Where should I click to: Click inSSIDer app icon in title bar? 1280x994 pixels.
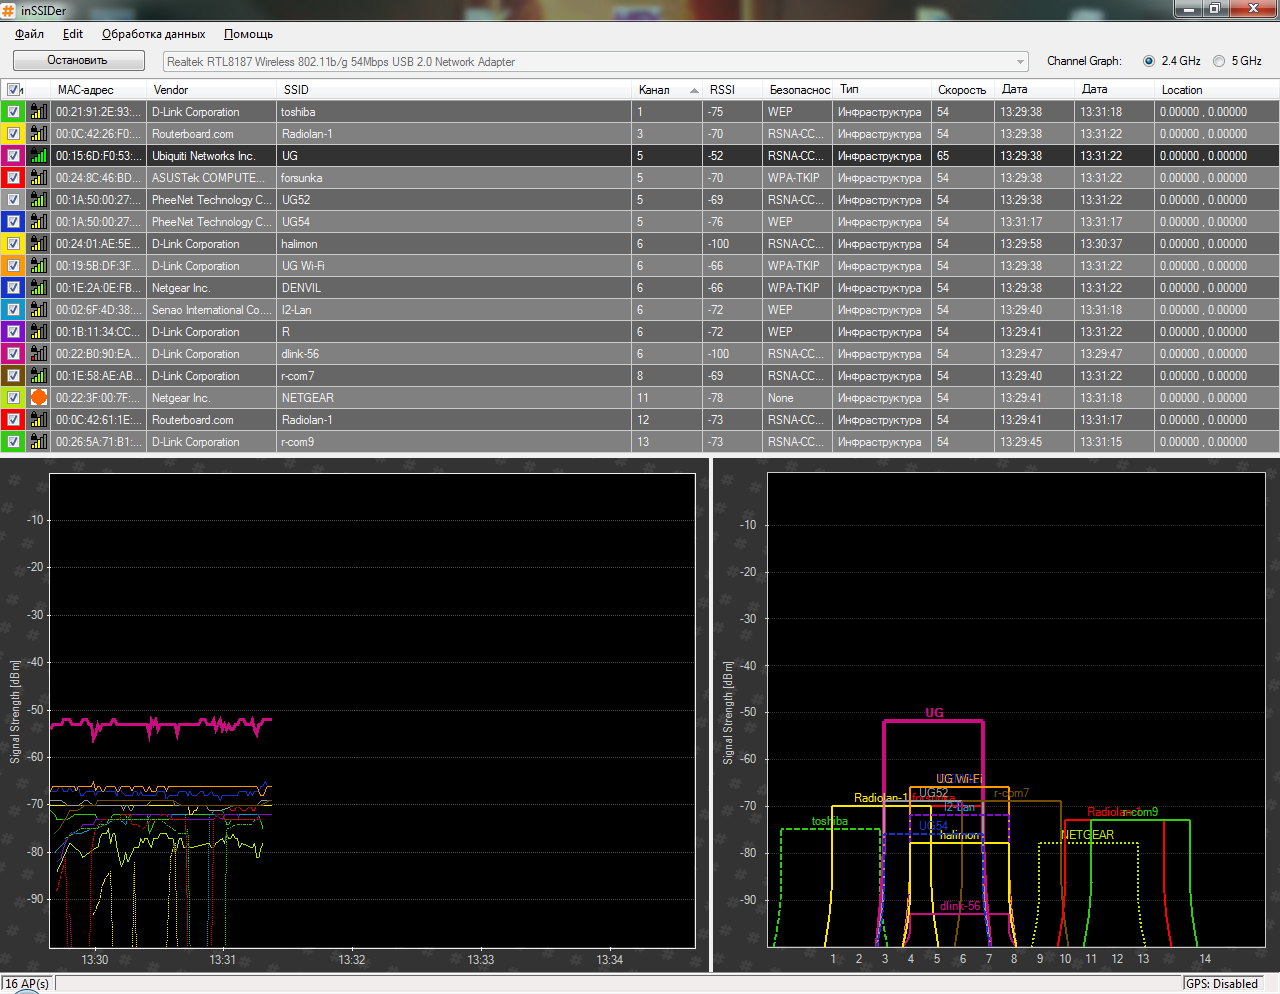click(9, 10)
